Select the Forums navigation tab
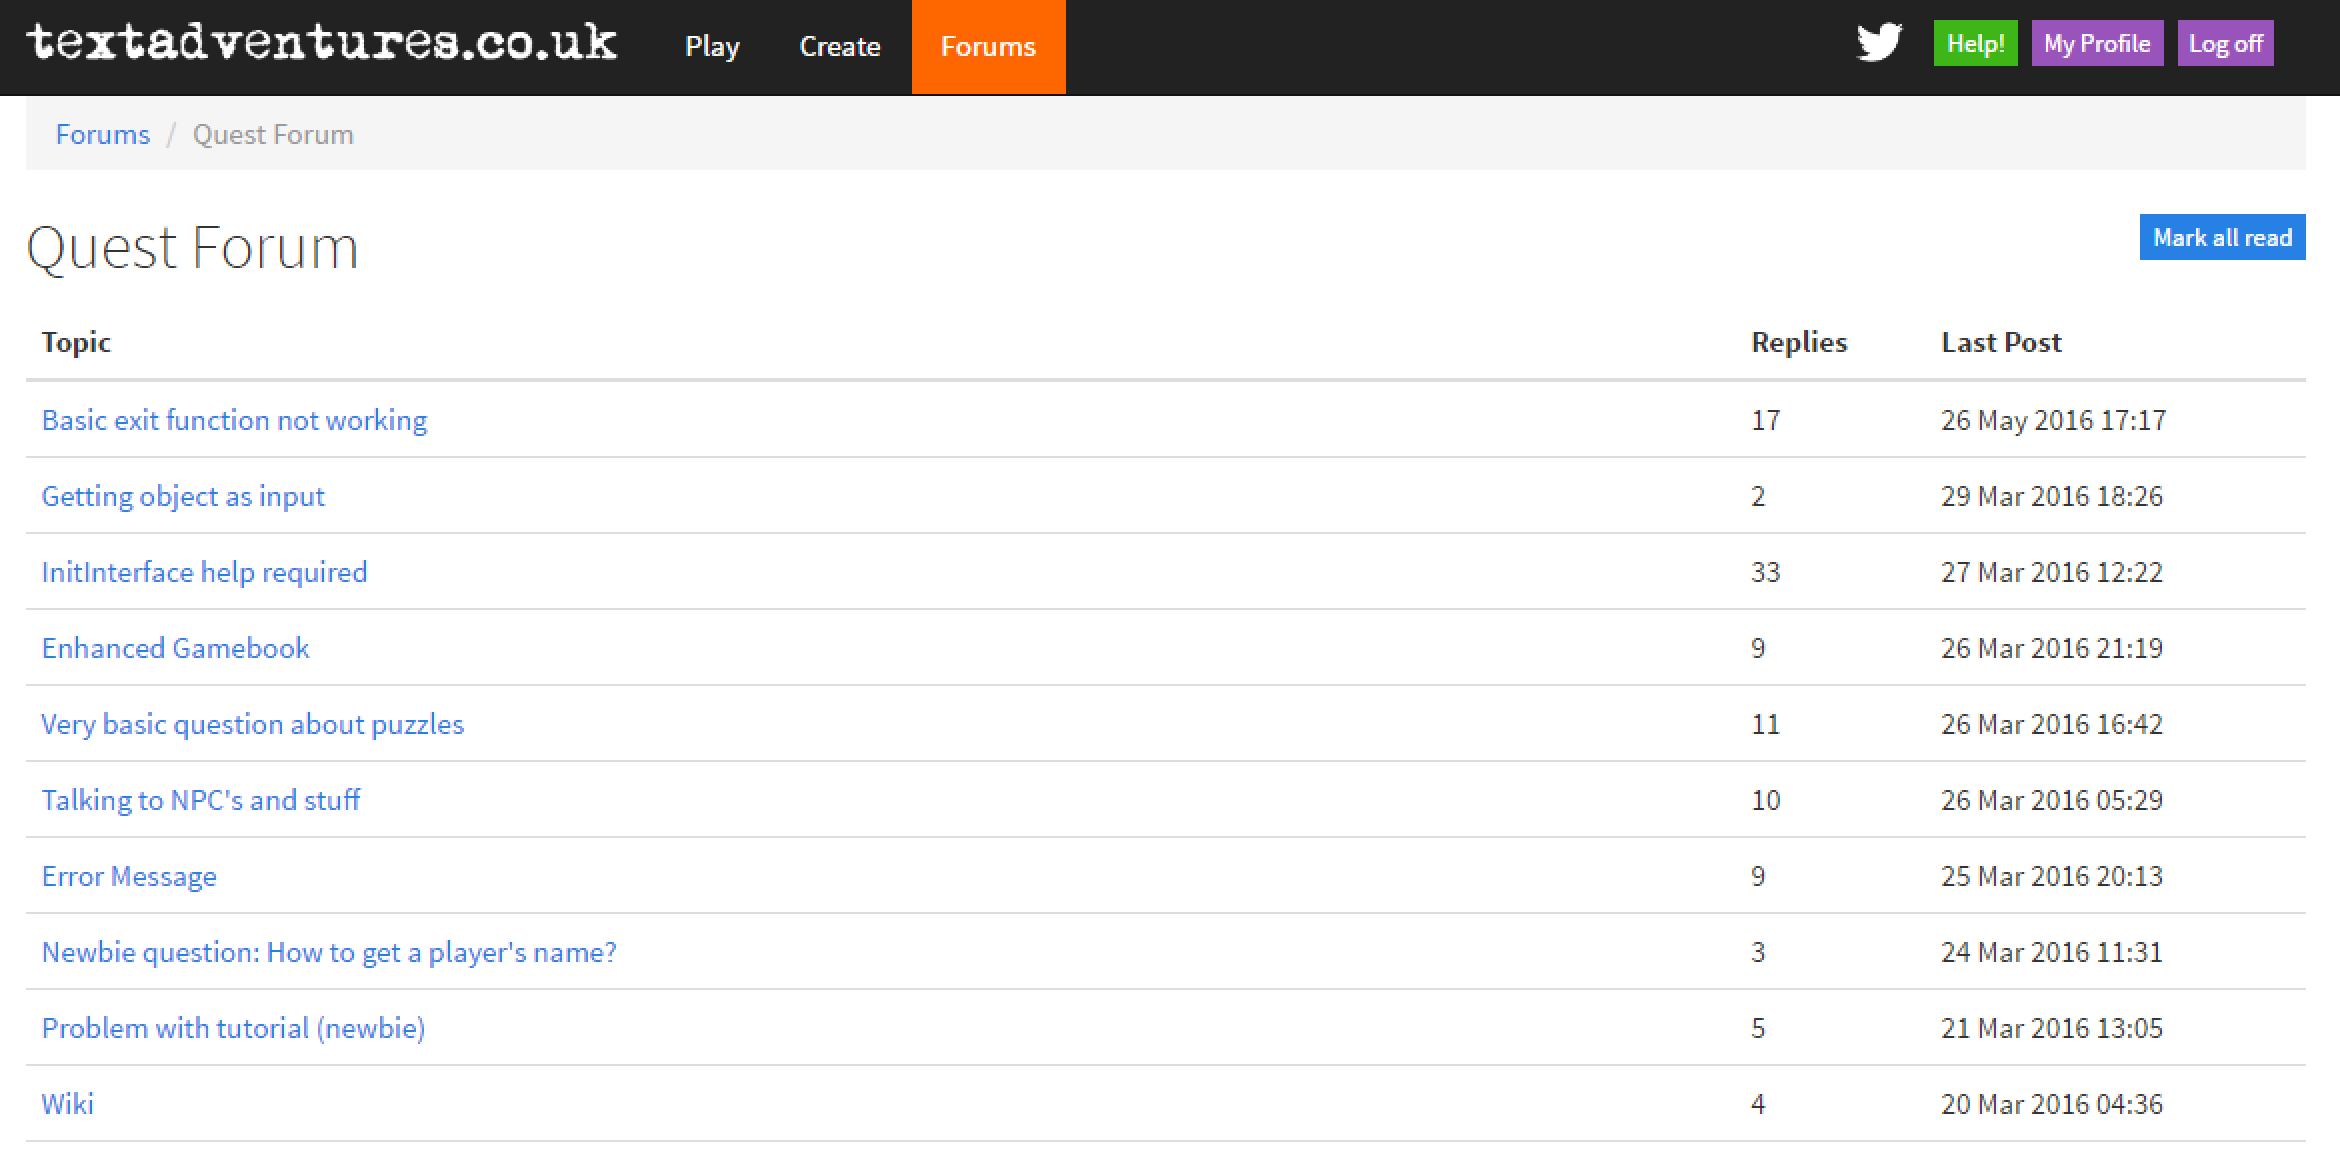 point(988,47)
